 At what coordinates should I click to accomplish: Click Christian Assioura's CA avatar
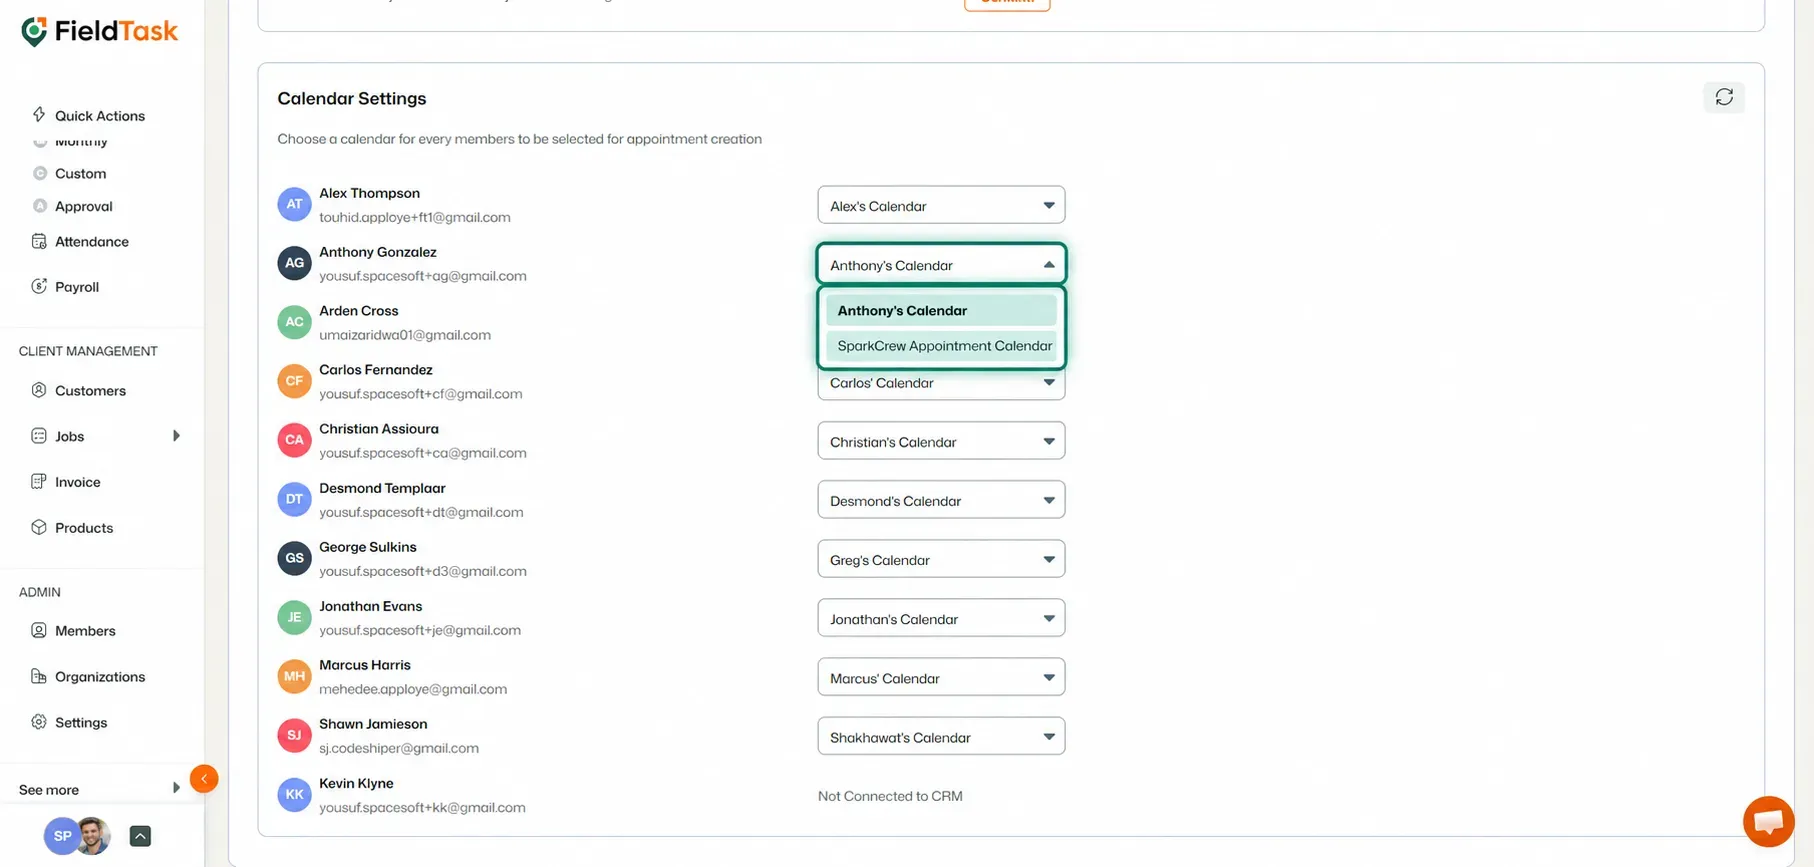click(294, 440)
